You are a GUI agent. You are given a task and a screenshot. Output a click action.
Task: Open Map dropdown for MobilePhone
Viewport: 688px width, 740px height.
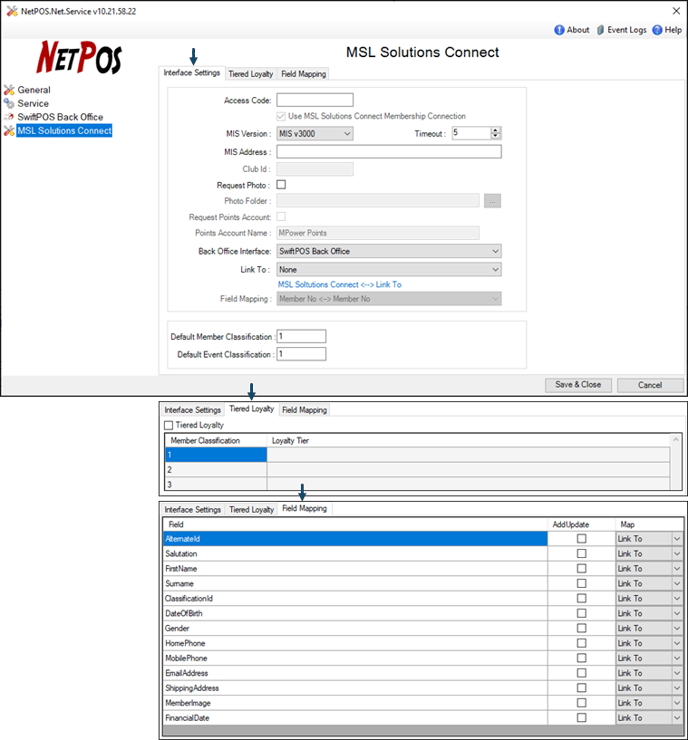649,658
